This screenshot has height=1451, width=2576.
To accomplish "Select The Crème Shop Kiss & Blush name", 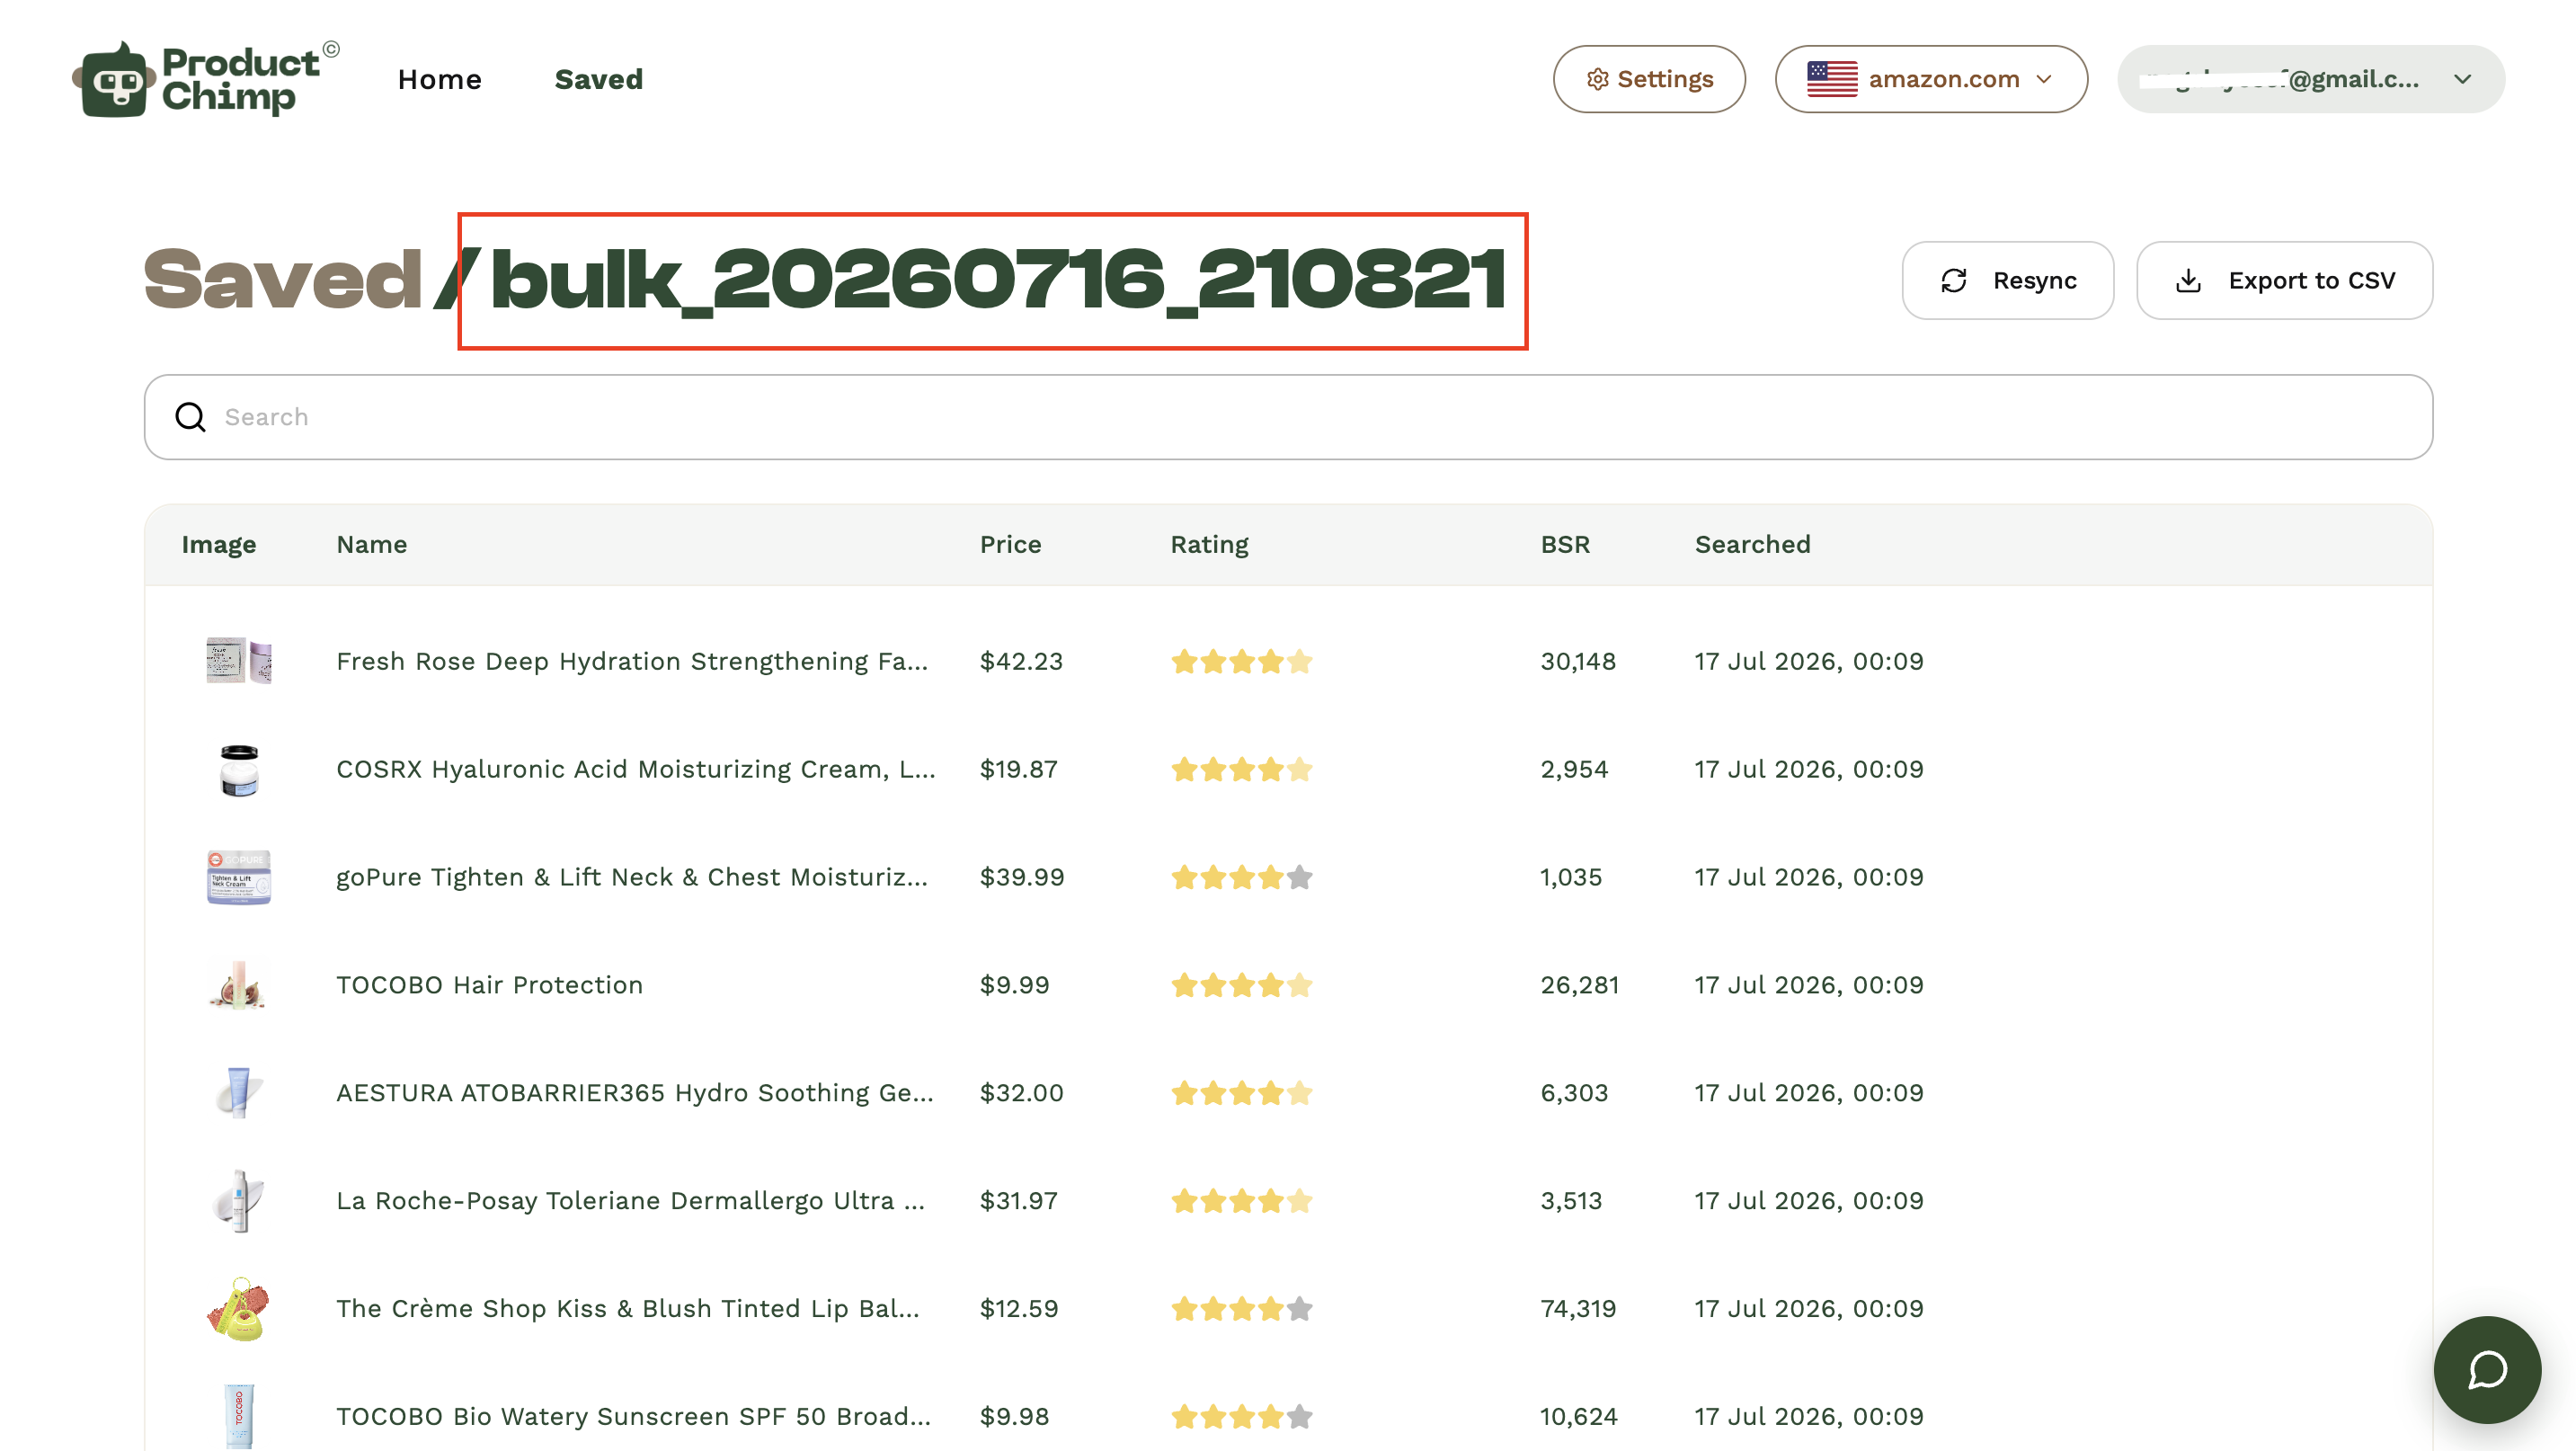I will tap(628, 1309).
